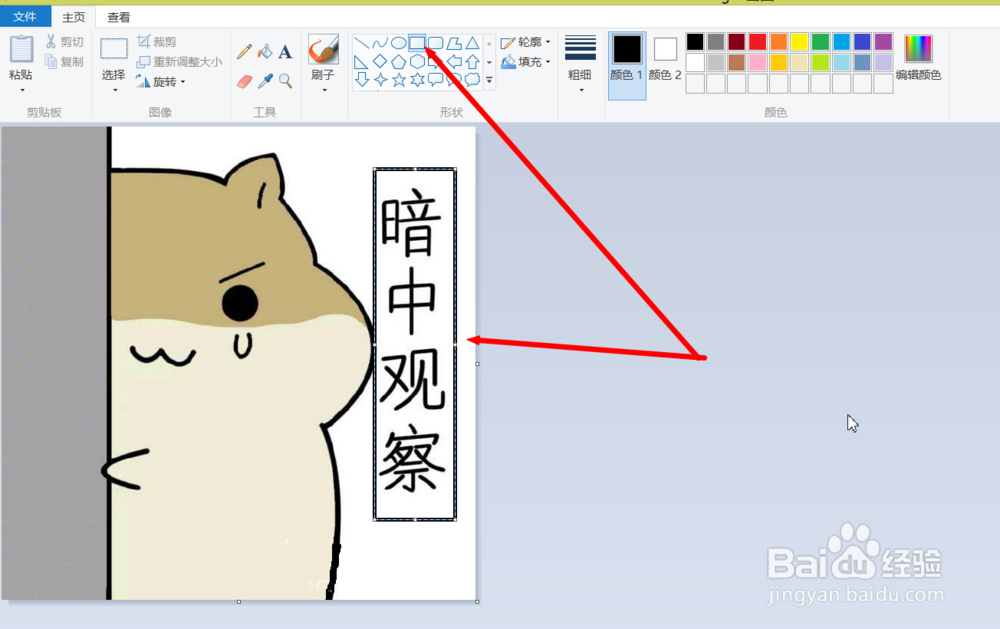Open the Outline (轮廓) dropdown
The image size is (1000, 629).
pos(526,42)
